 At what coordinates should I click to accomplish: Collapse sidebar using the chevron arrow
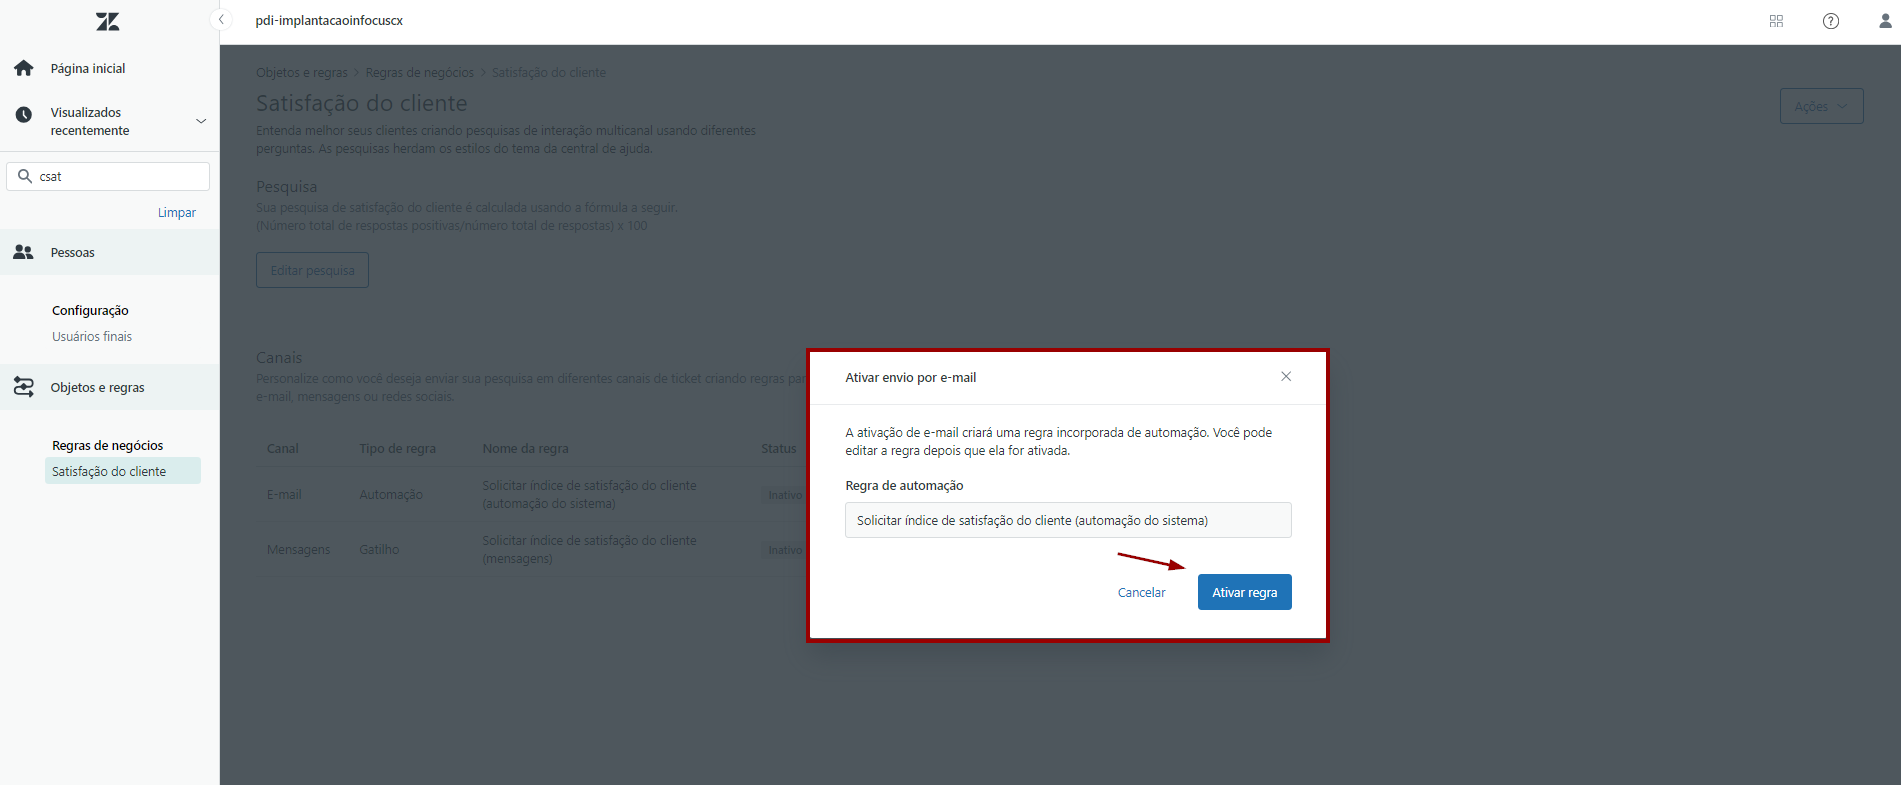(222, 20)
